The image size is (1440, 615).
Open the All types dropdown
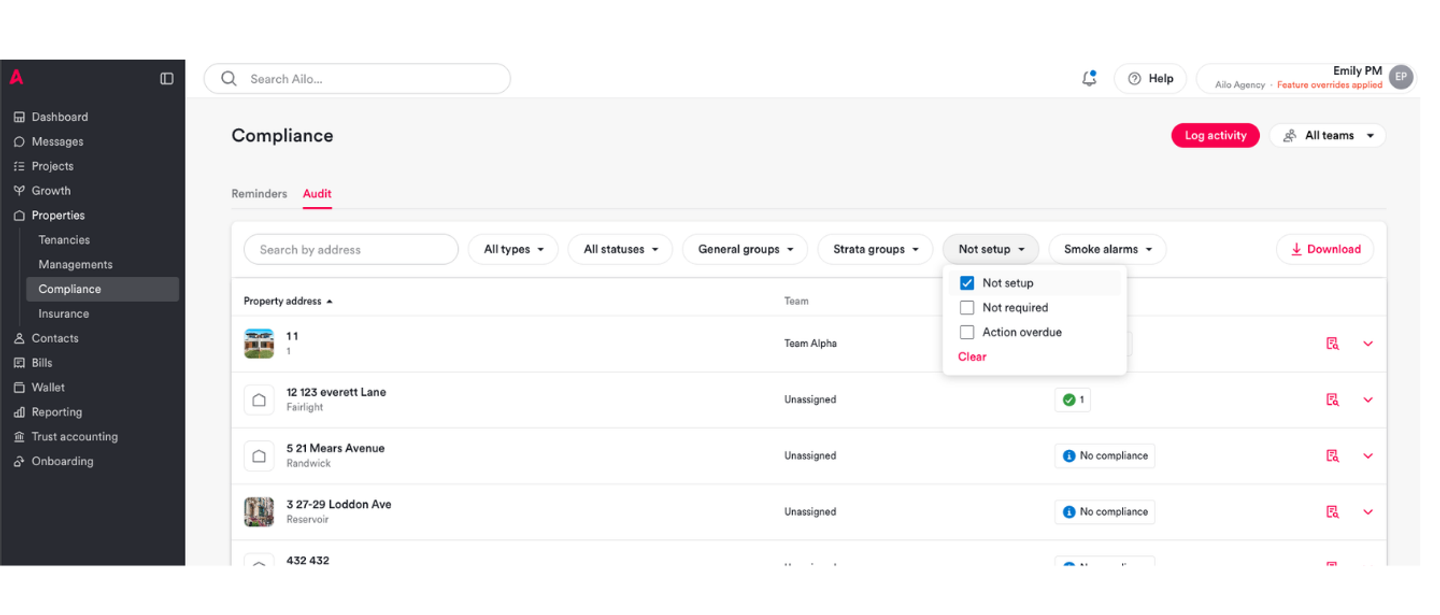(x=513, y=249)
